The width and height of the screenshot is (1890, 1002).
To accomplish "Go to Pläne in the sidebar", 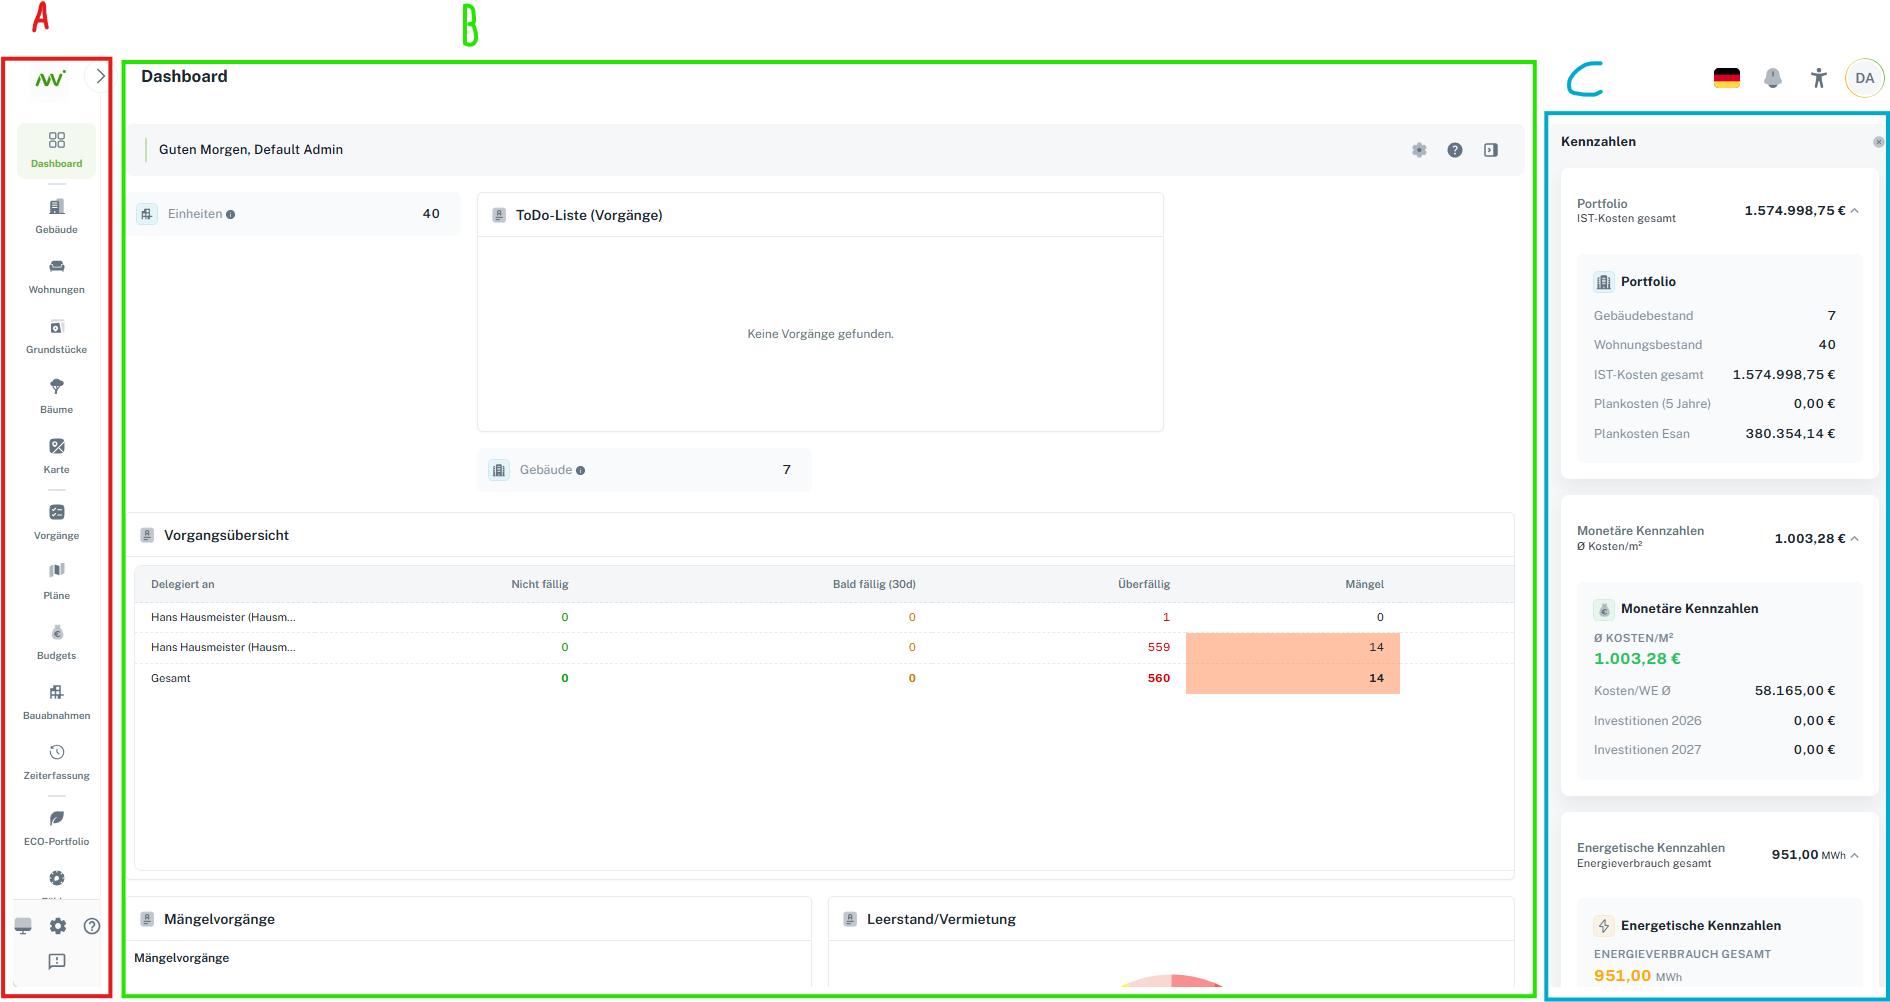I will point(57,582).
